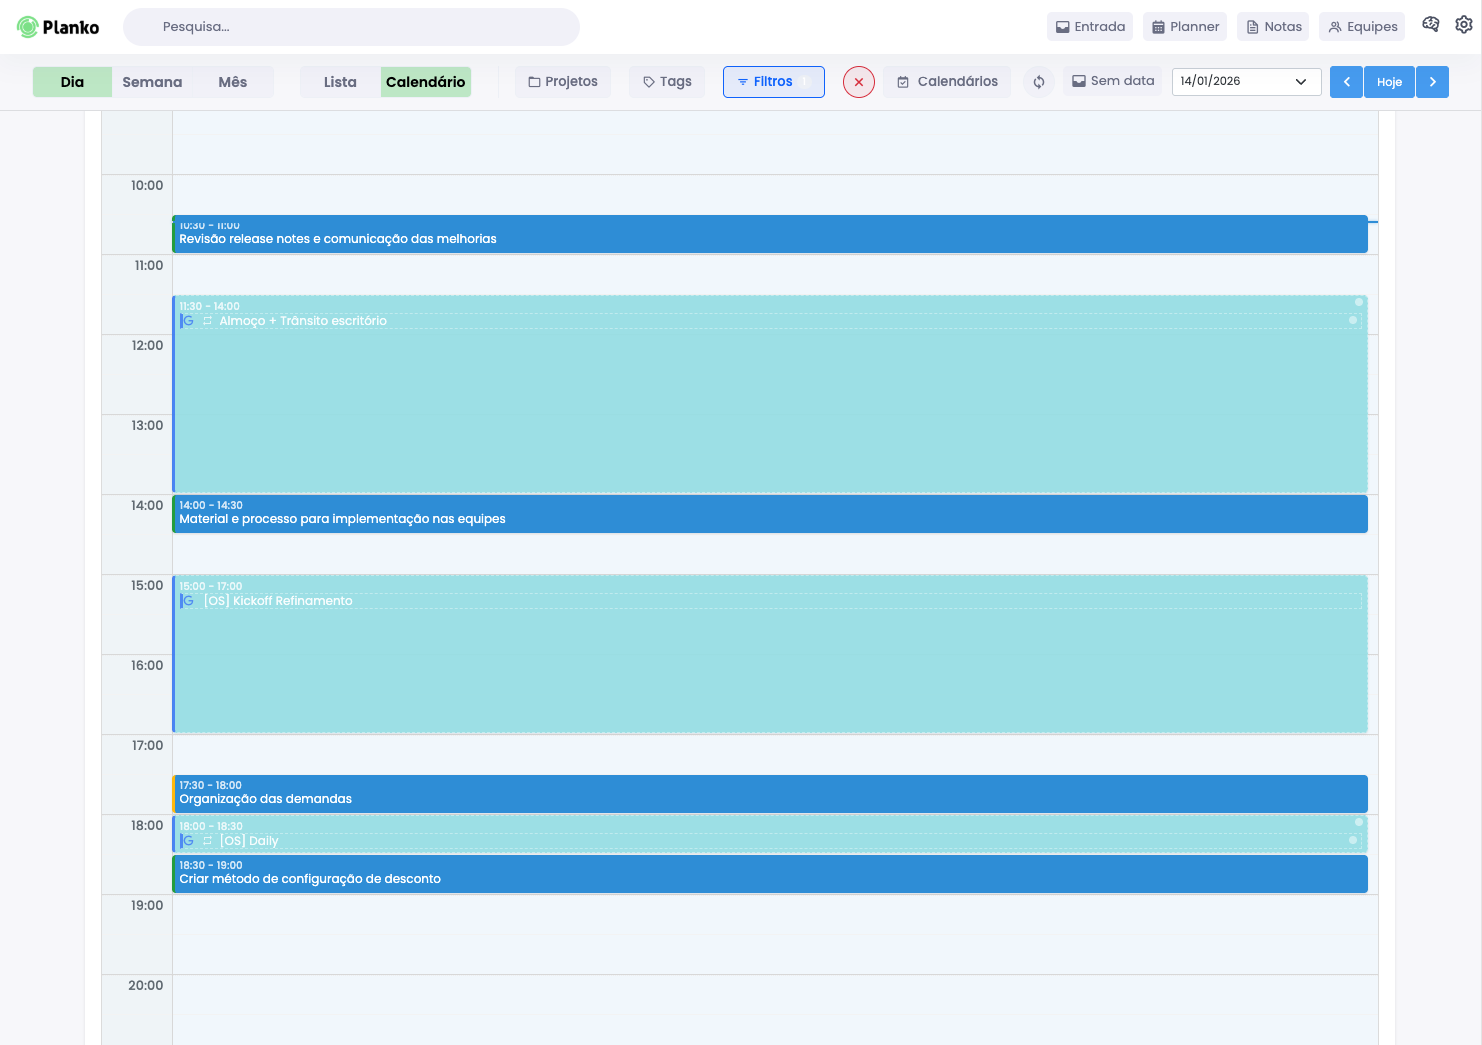Viewport: 1482px width, 1045px height.
Task: Click the 15:00 - 17:00 event time
Action: tap(211, 586)
